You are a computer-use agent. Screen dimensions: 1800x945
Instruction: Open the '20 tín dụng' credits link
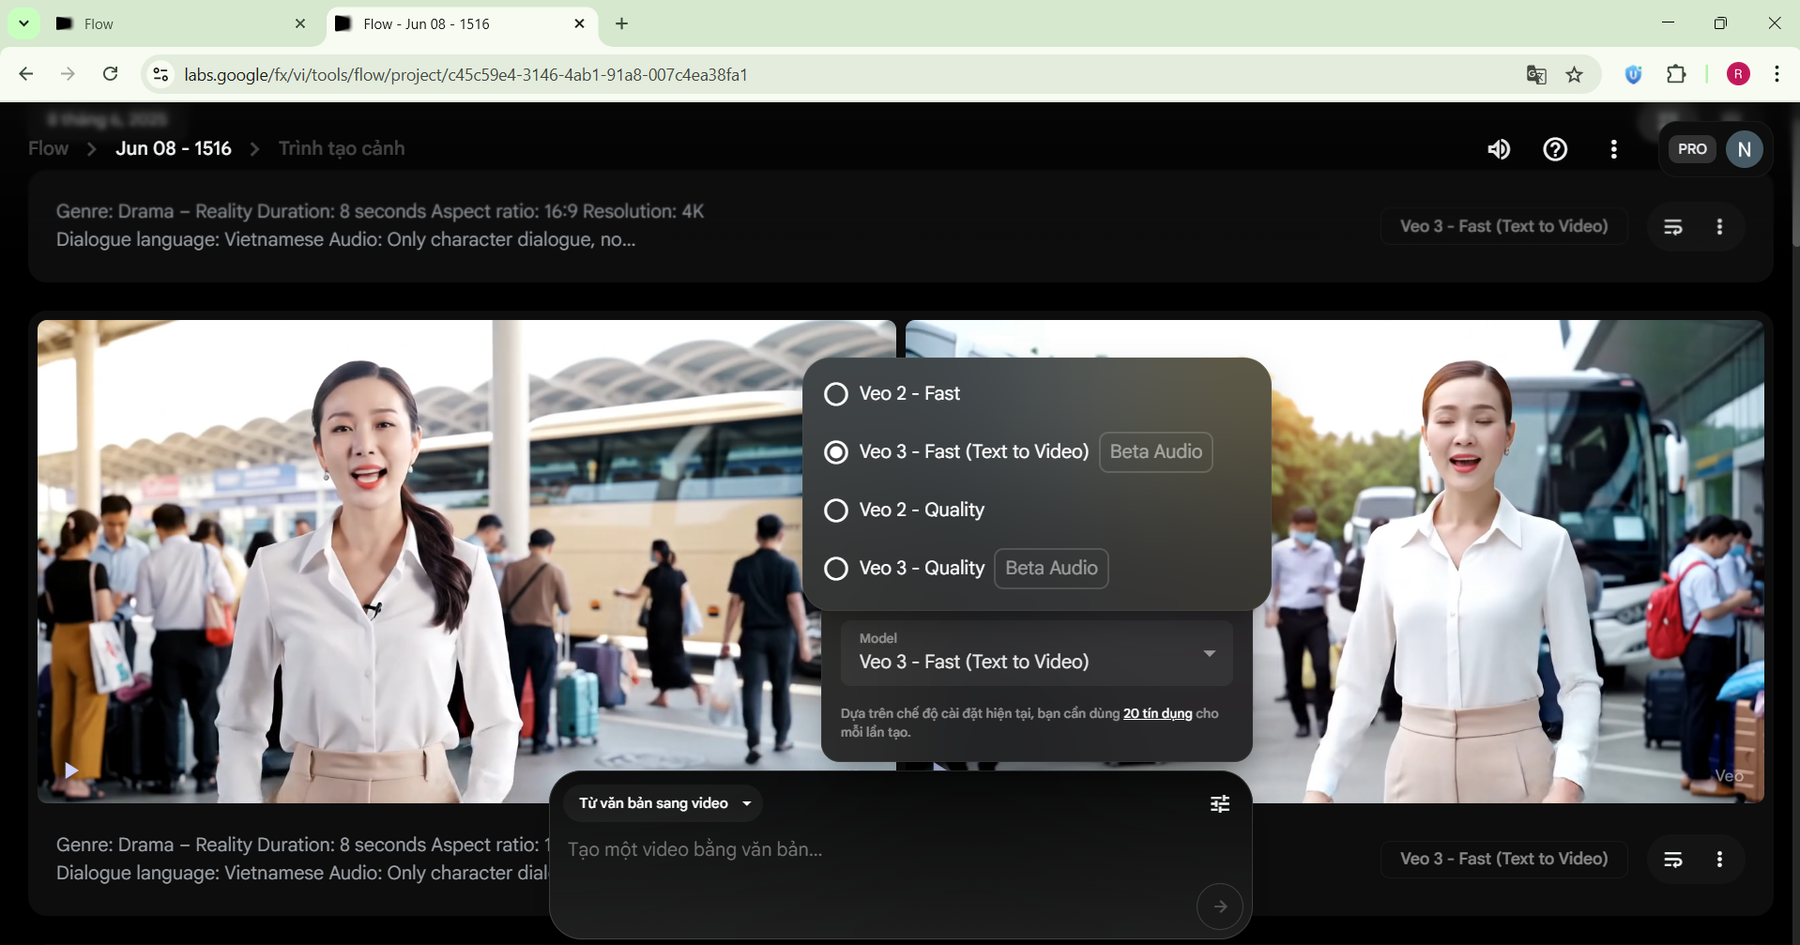pos(1157,713)
